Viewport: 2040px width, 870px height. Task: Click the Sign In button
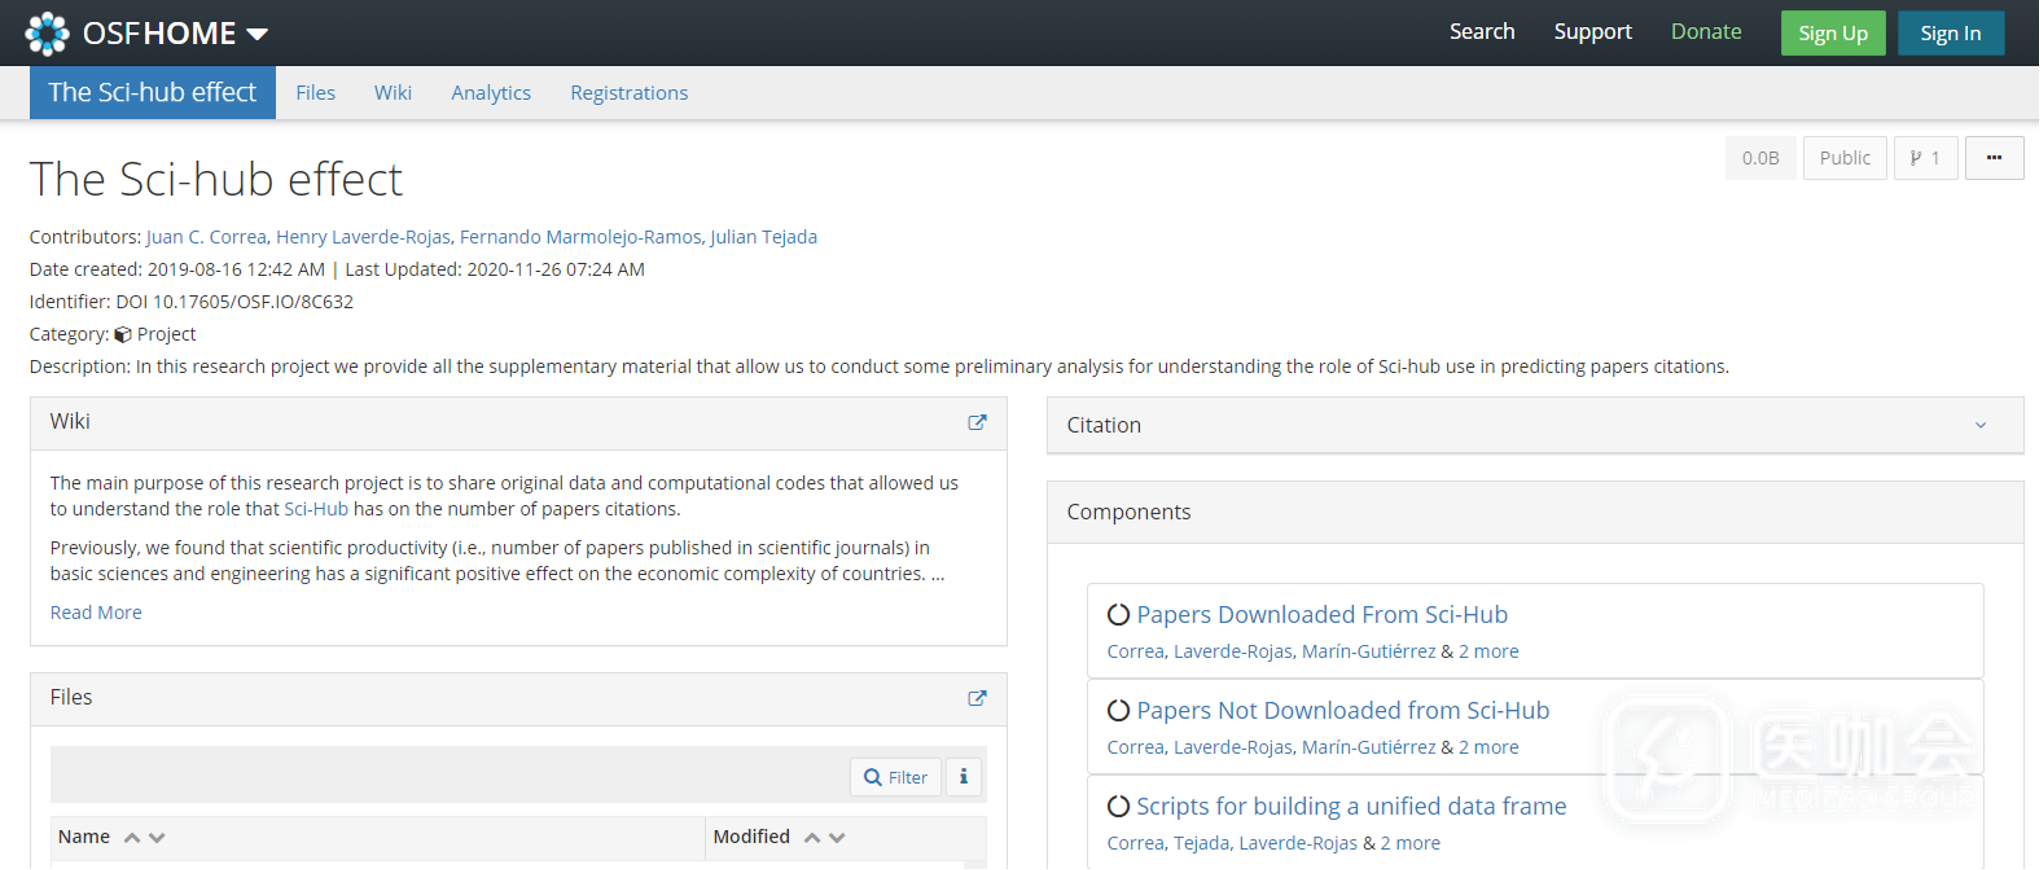coord(1950,33)
